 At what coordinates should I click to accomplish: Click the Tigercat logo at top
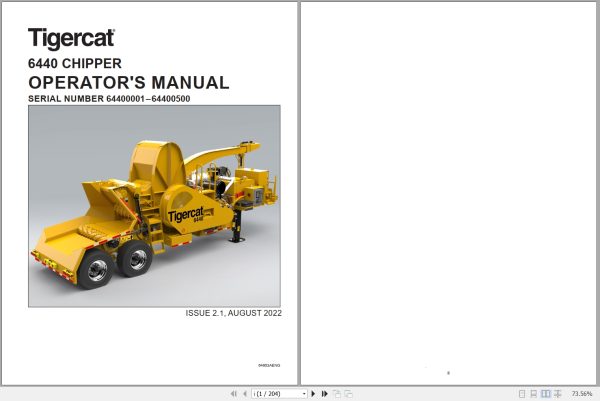[71, 38]
